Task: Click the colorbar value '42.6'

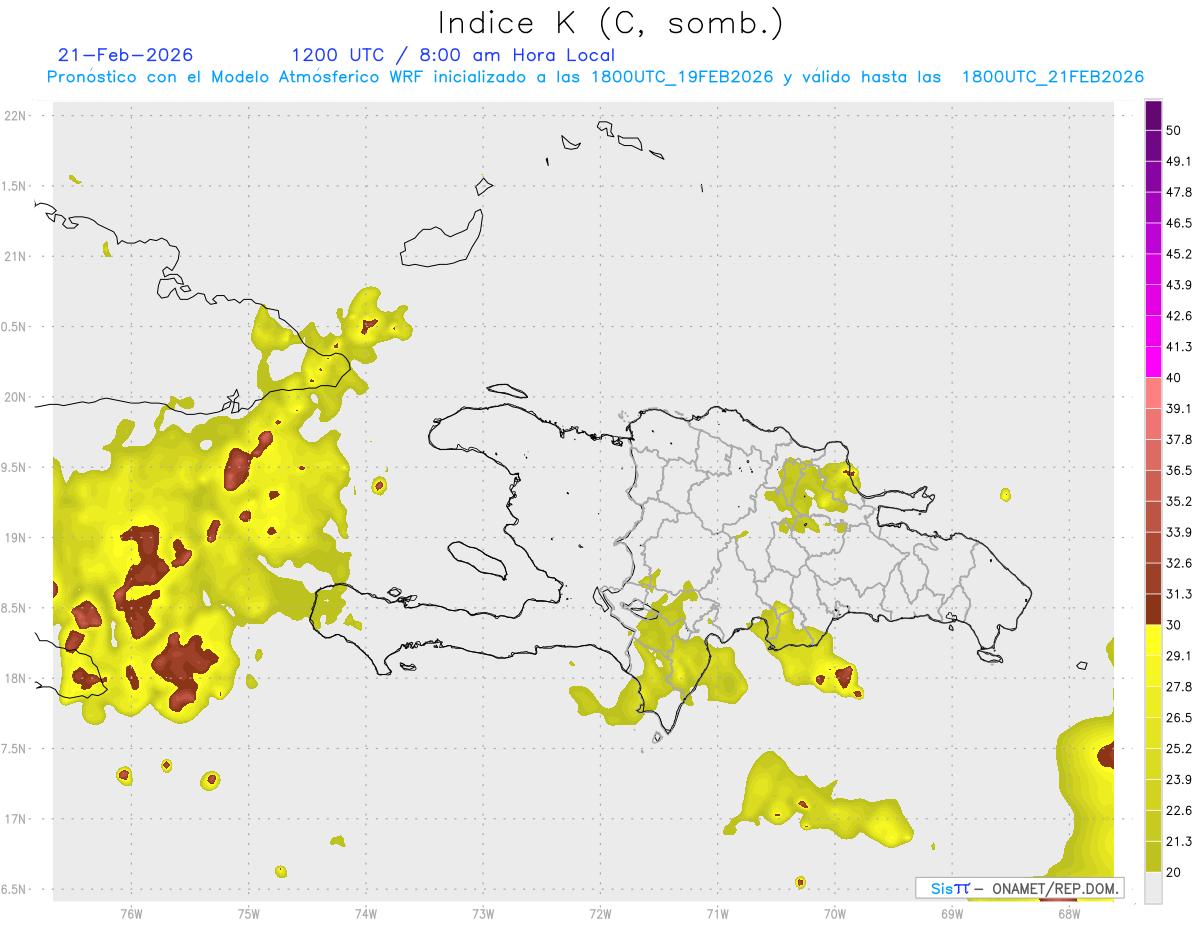Action: click(1179, 316)
